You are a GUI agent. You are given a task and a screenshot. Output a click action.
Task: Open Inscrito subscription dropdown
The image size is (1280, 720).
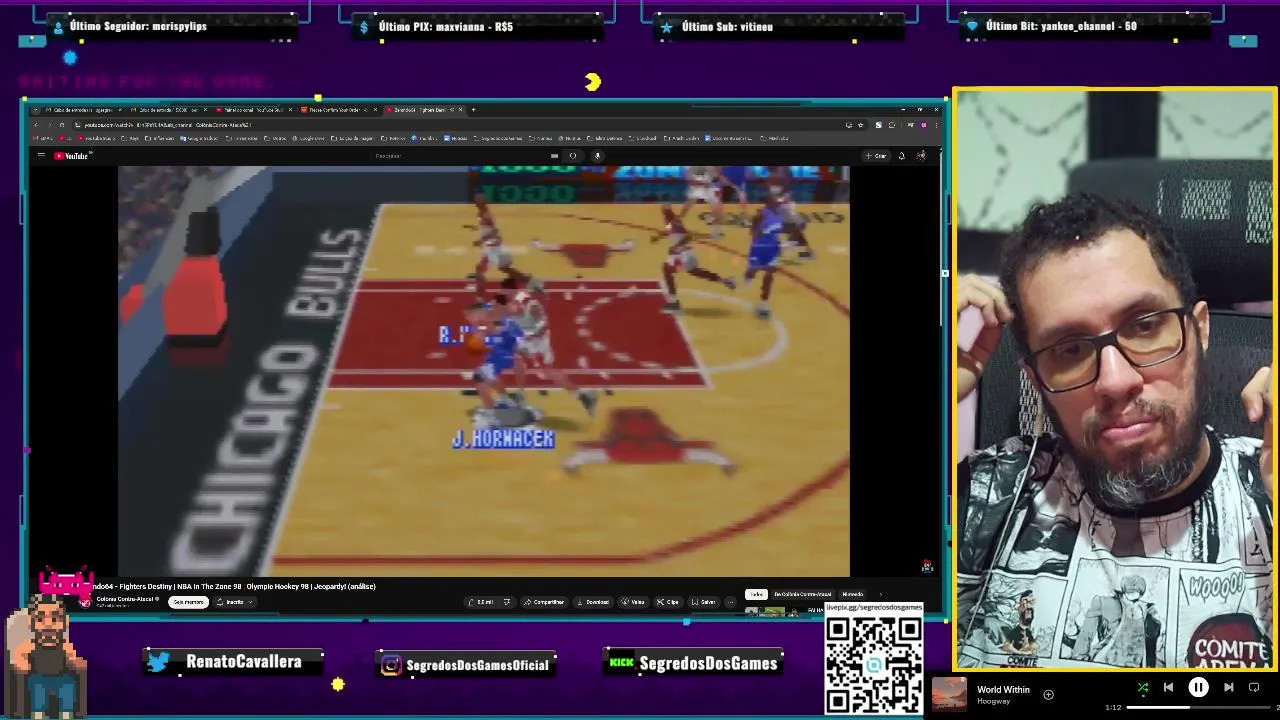click(x=236, y=602)
